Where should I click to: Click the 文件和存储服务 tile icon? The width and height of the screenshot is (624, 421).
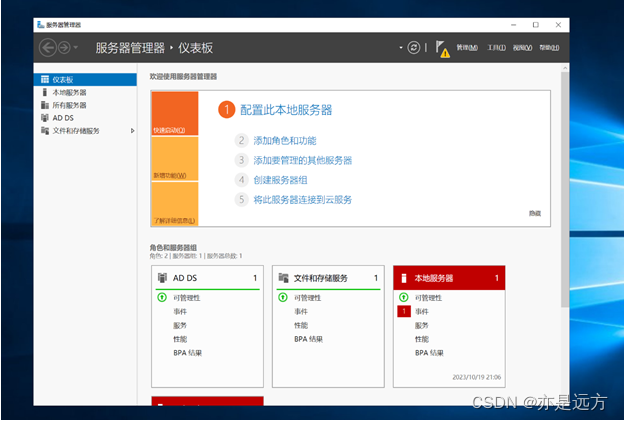coord(283,277)
